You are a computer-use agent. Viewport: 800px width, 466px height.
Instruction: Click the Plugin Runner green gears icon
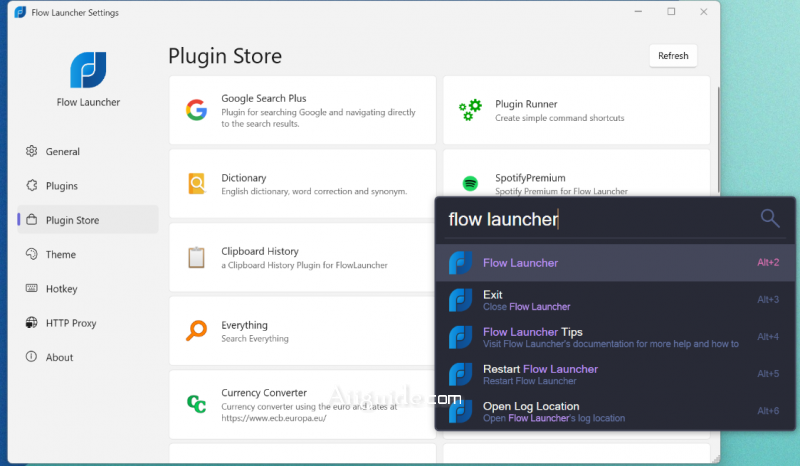[x=470, y=110]
